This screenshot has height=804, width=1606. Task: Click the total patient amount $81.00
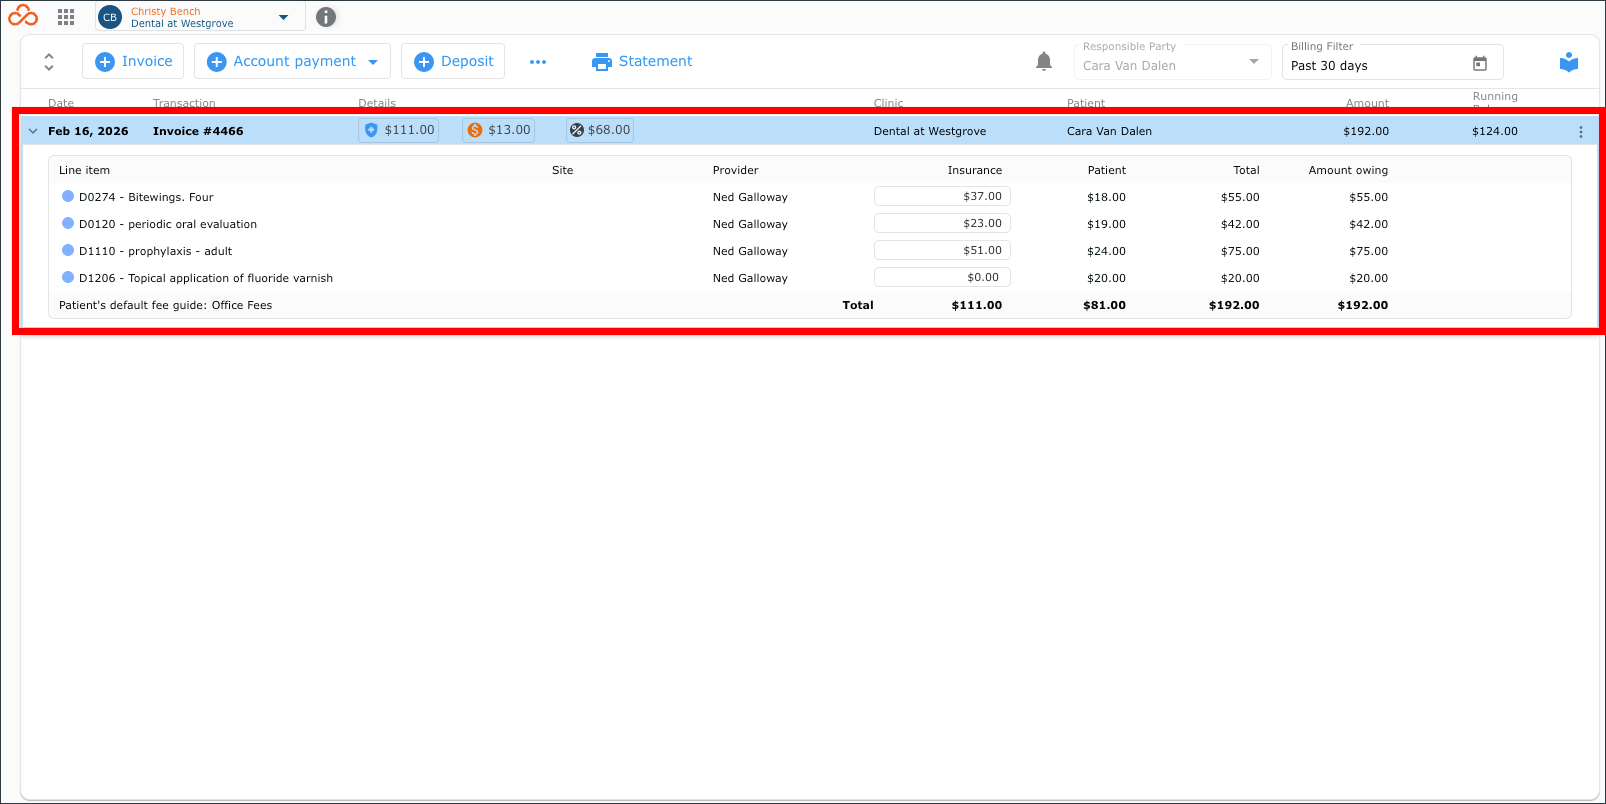point(1104,305)
